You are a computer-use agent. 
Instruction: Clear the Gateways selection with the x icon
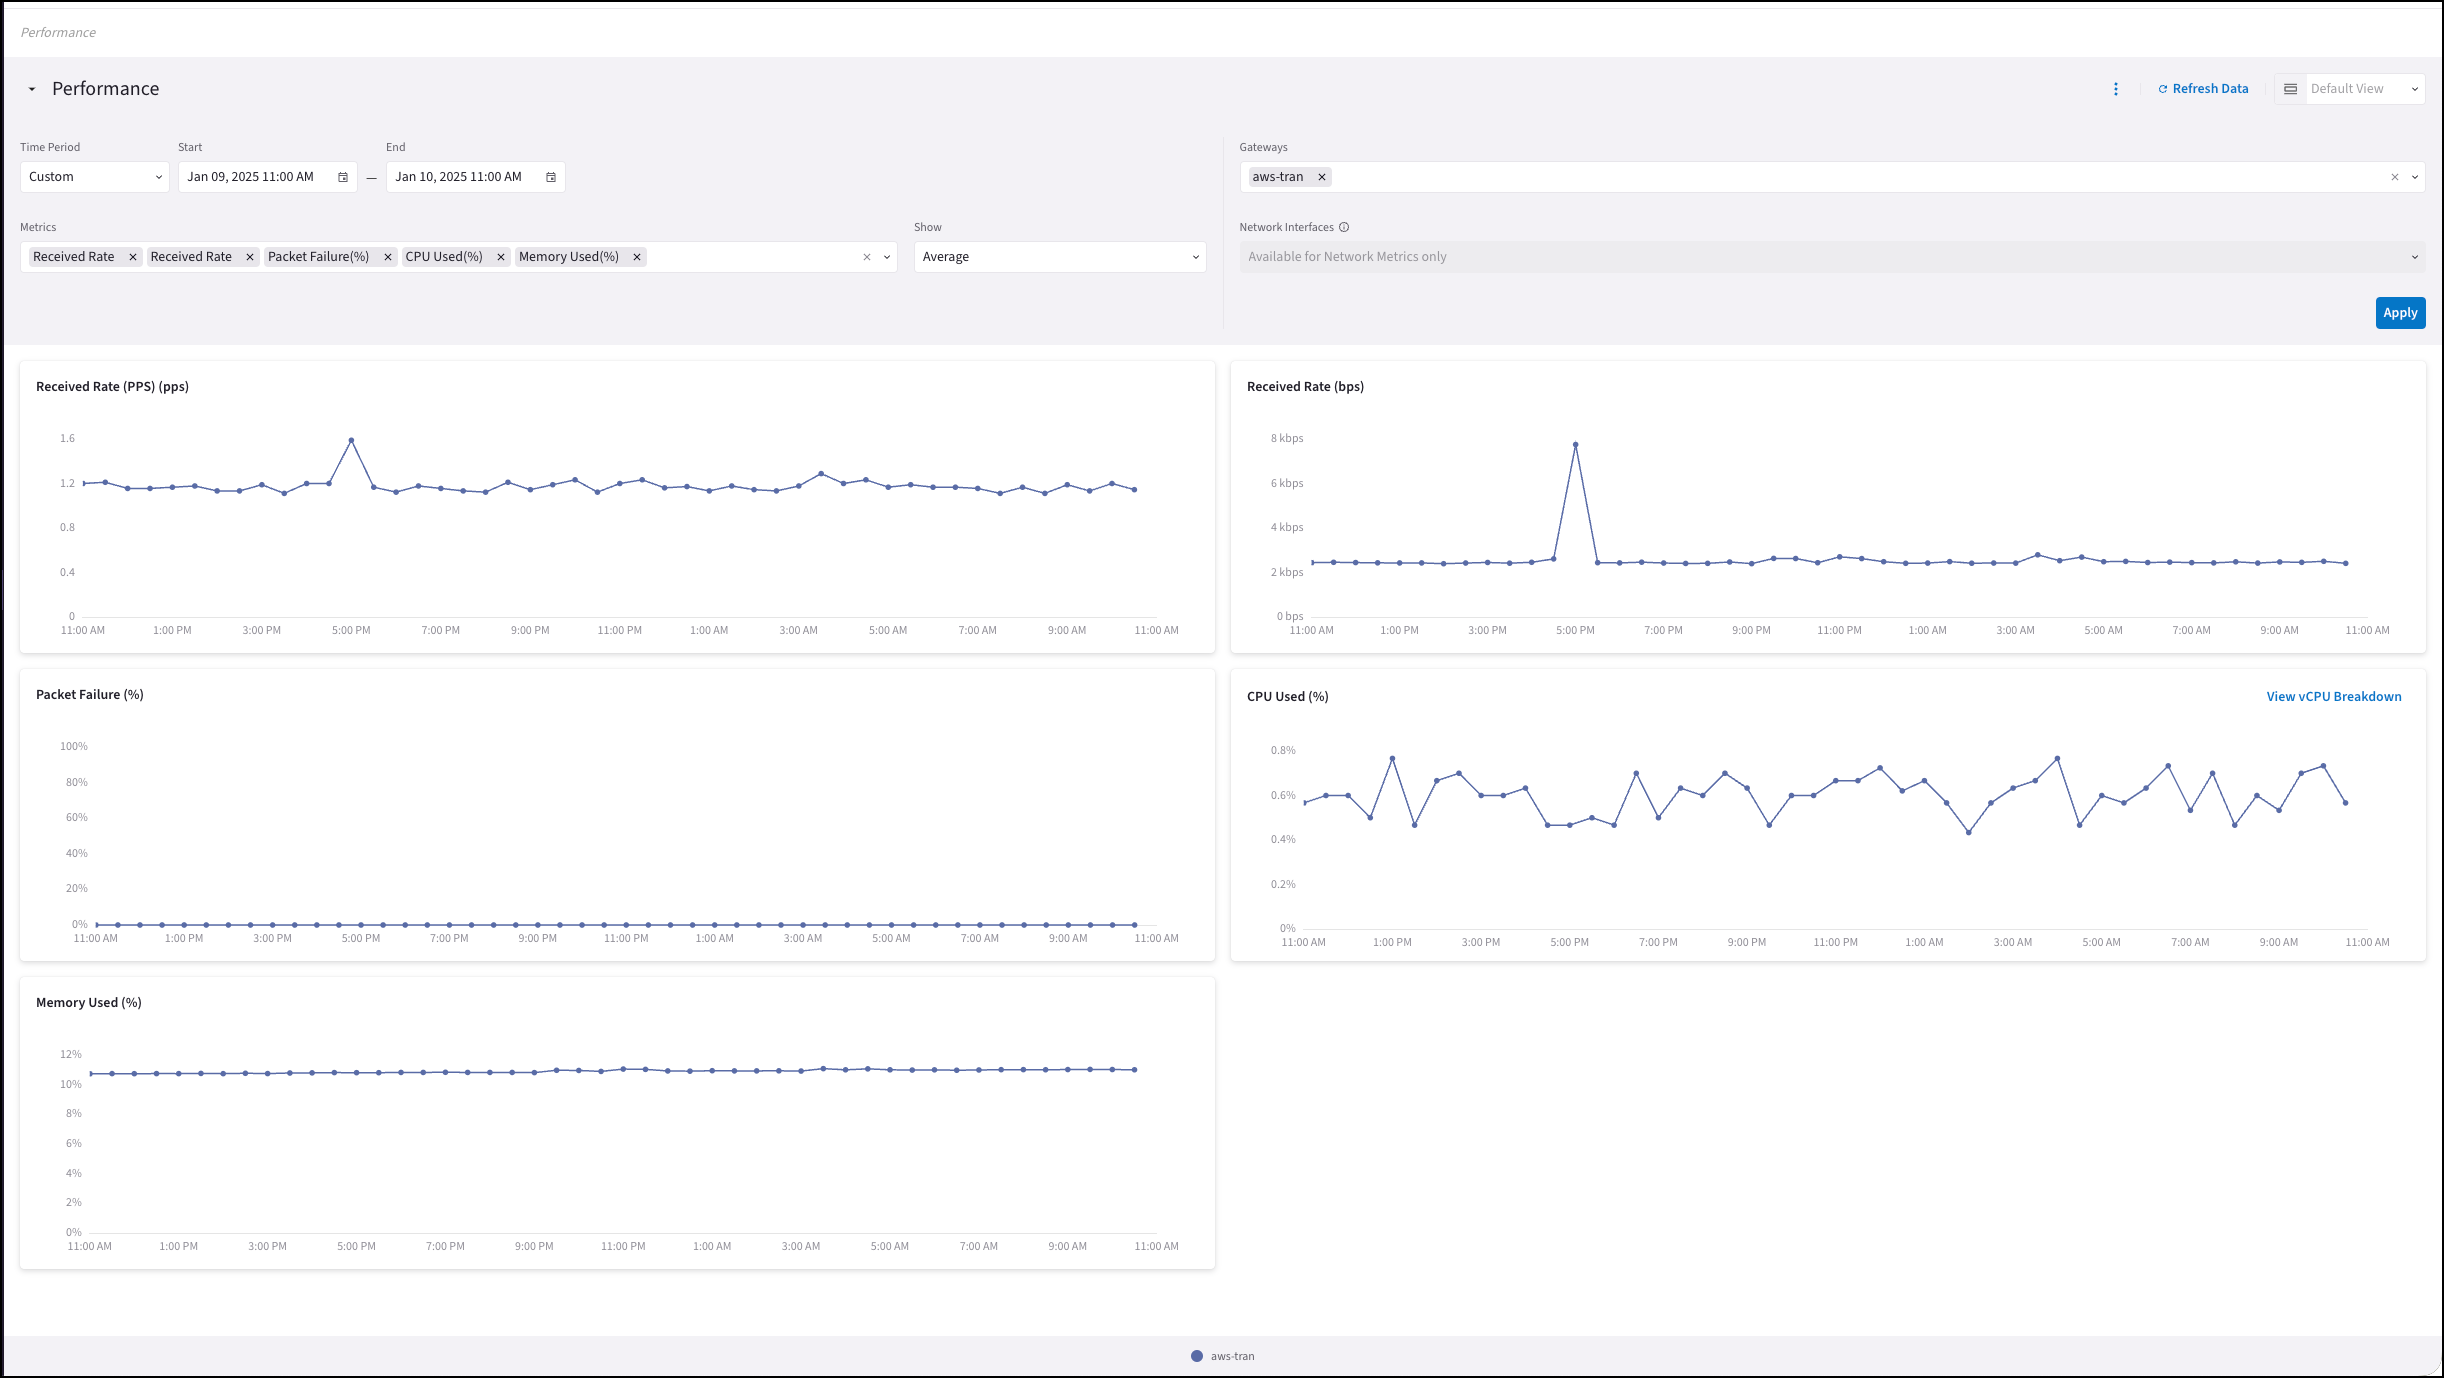click(2396, 177)
